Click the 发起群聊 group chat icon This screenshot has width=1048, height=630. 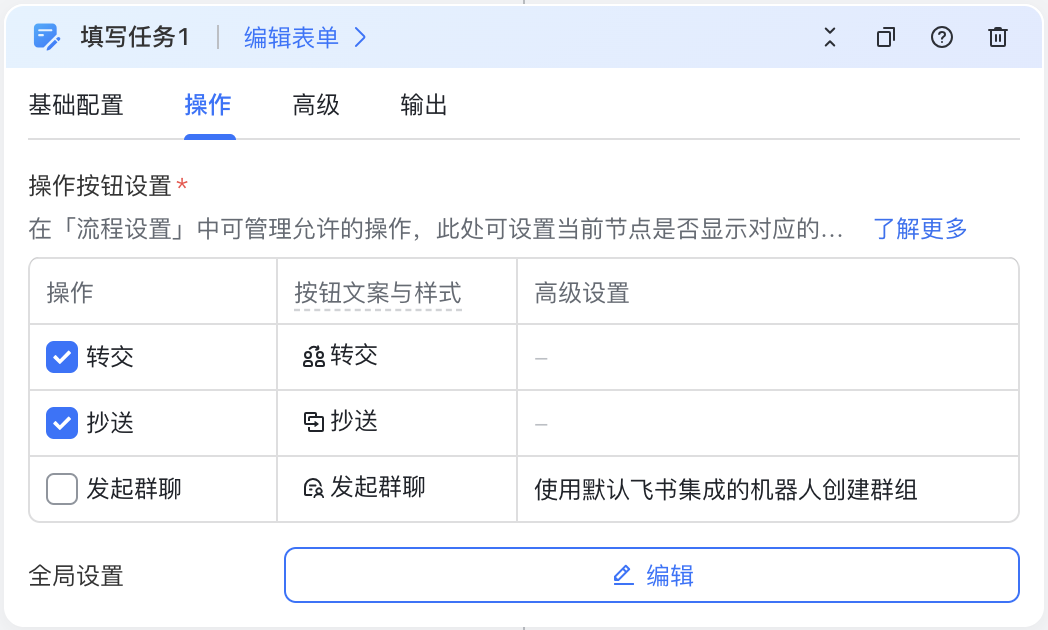tap(313, 488)
